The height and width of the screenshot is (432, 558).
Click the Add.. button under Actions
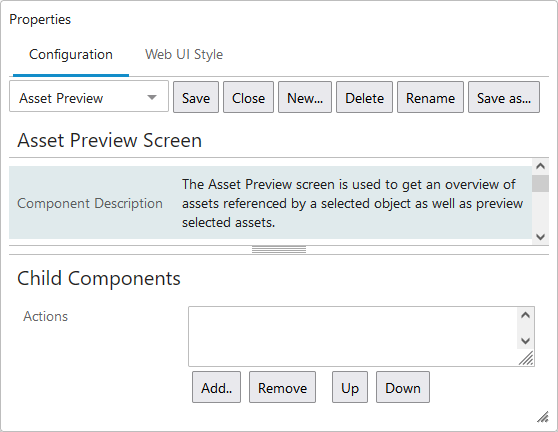(x=216, y=387)
